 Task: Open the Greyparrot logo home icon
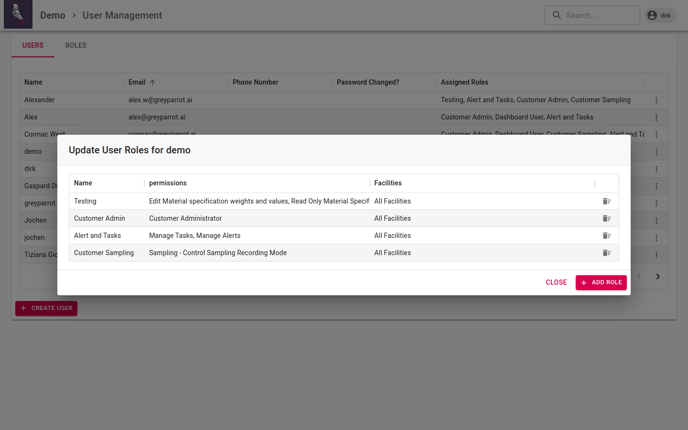[18, 14]
